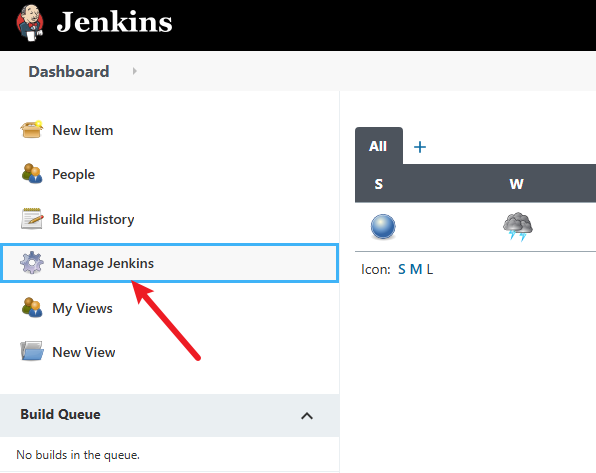Sort by the W weather column
This screenshot has width=596, height=473.
tap(517, 184)
